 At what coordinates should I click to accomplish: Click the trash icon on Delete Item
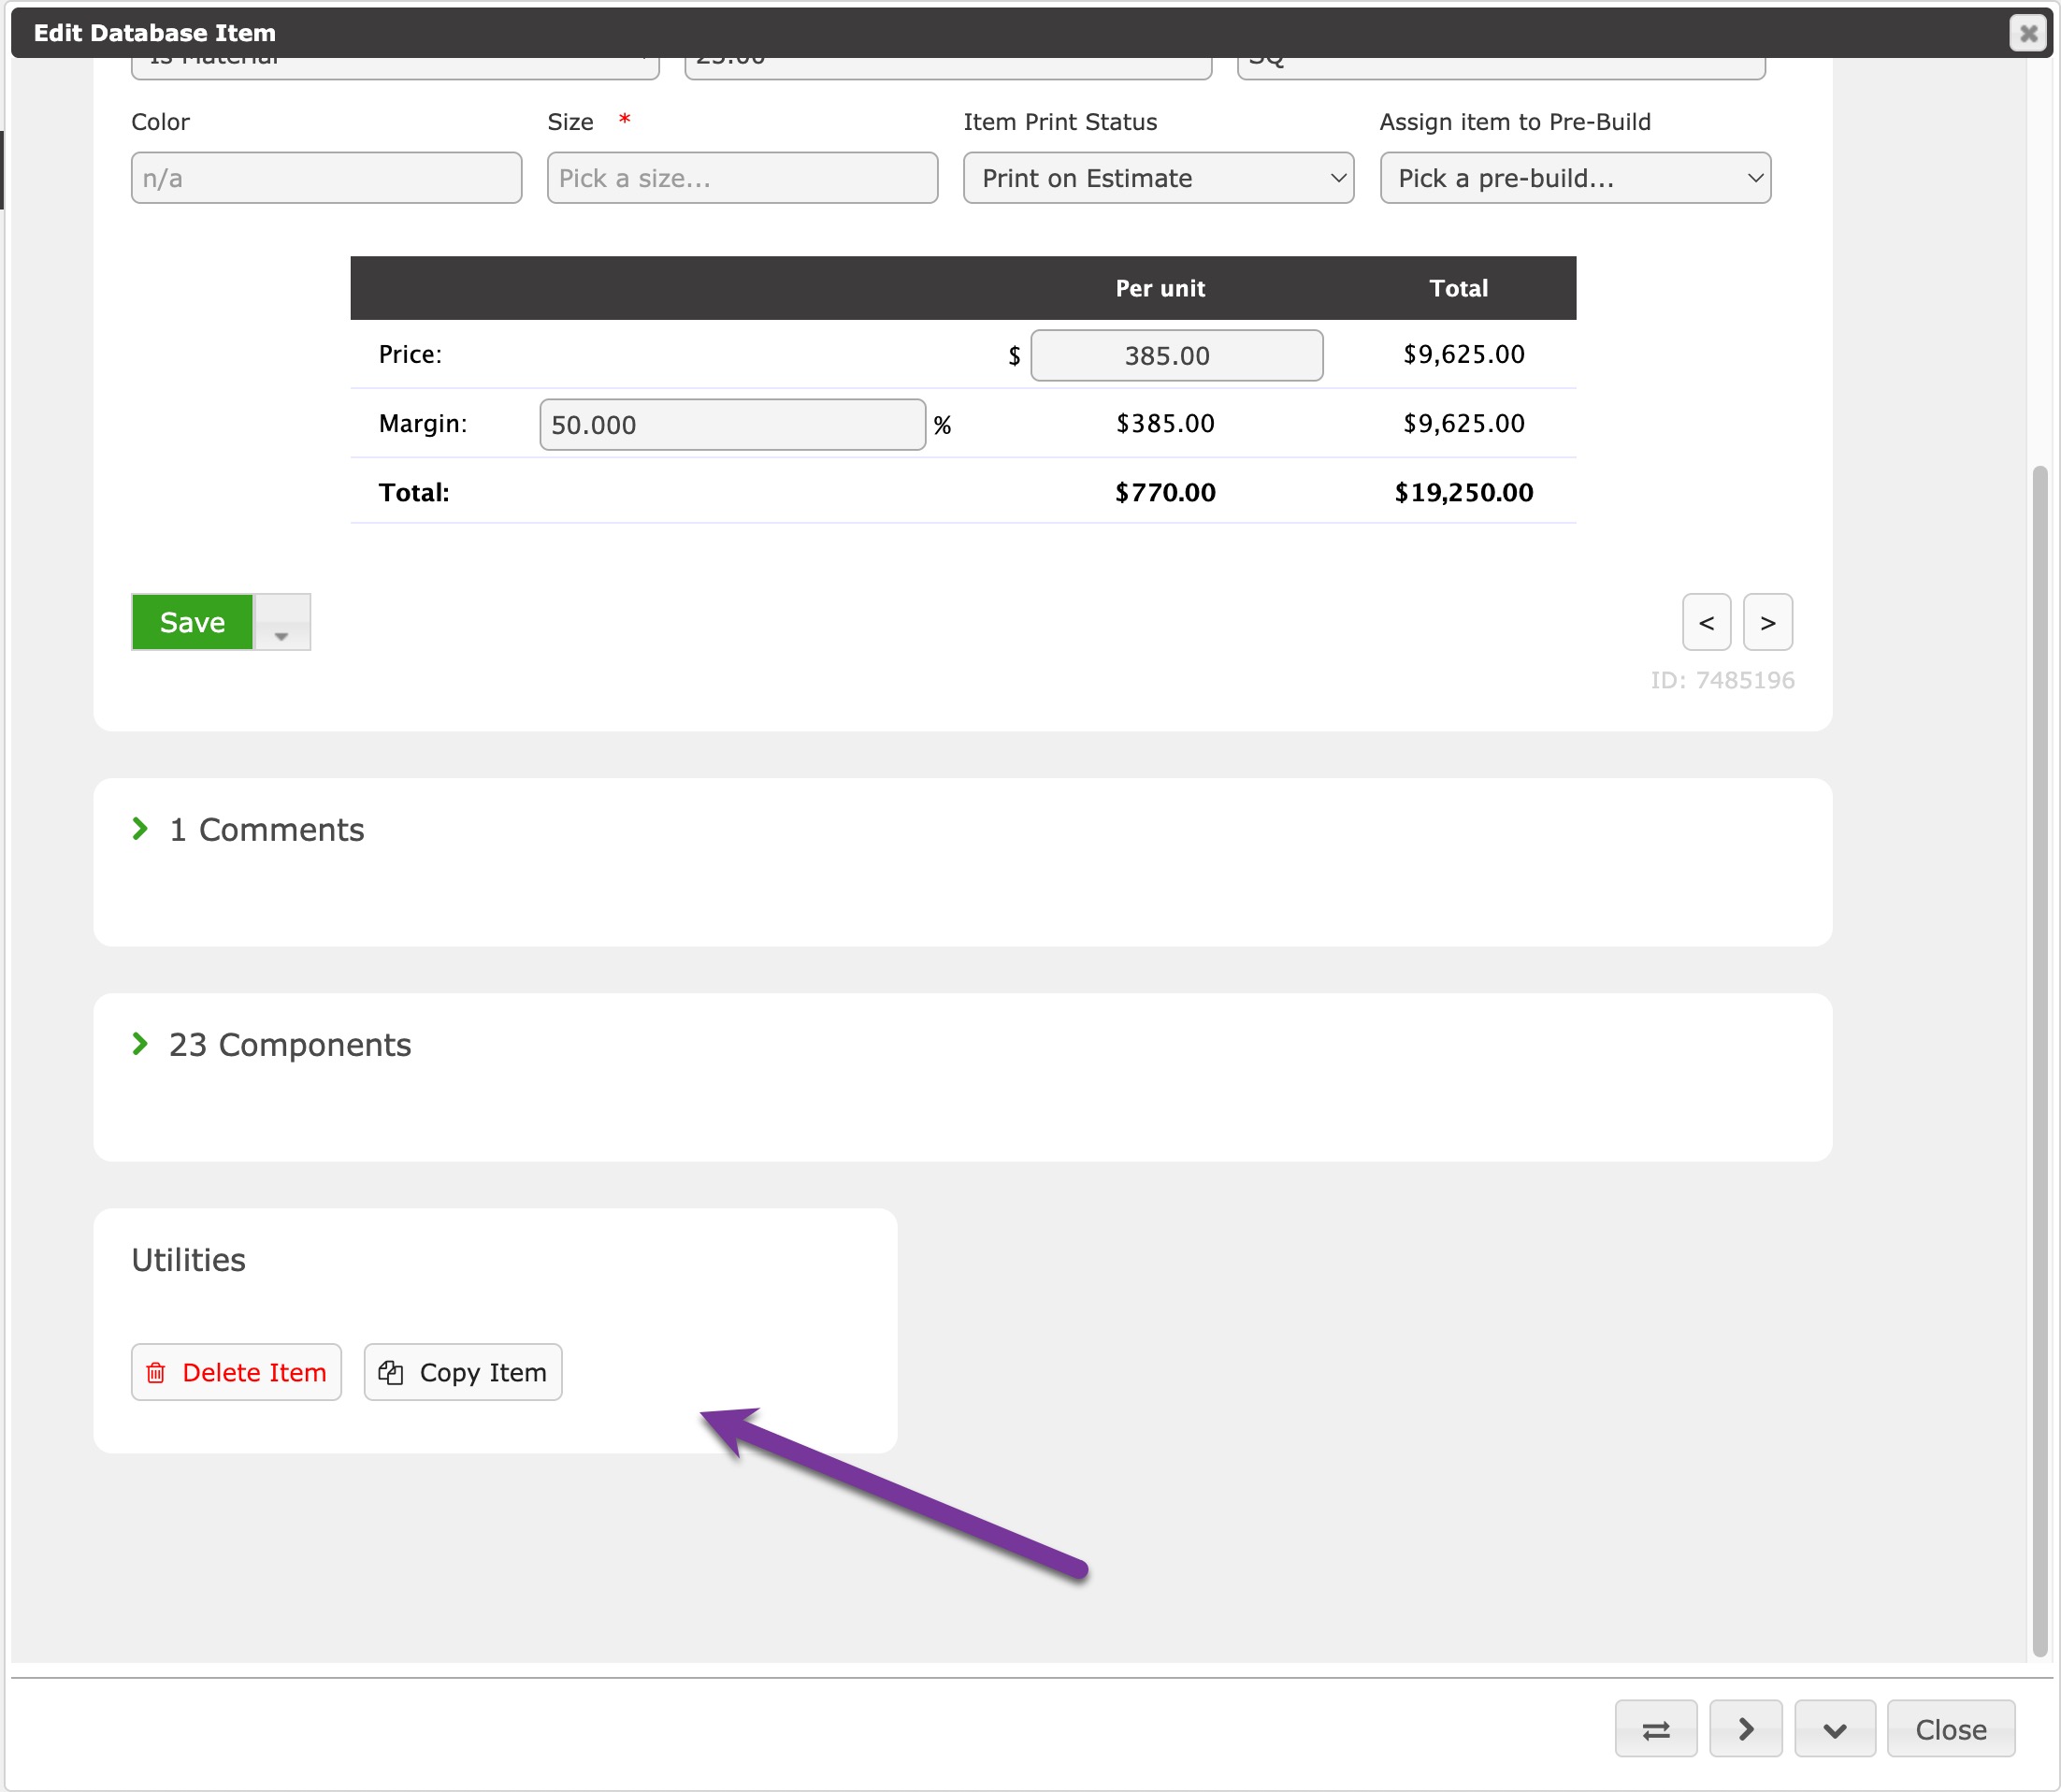pyautogui.click(x=156, y=1372)
